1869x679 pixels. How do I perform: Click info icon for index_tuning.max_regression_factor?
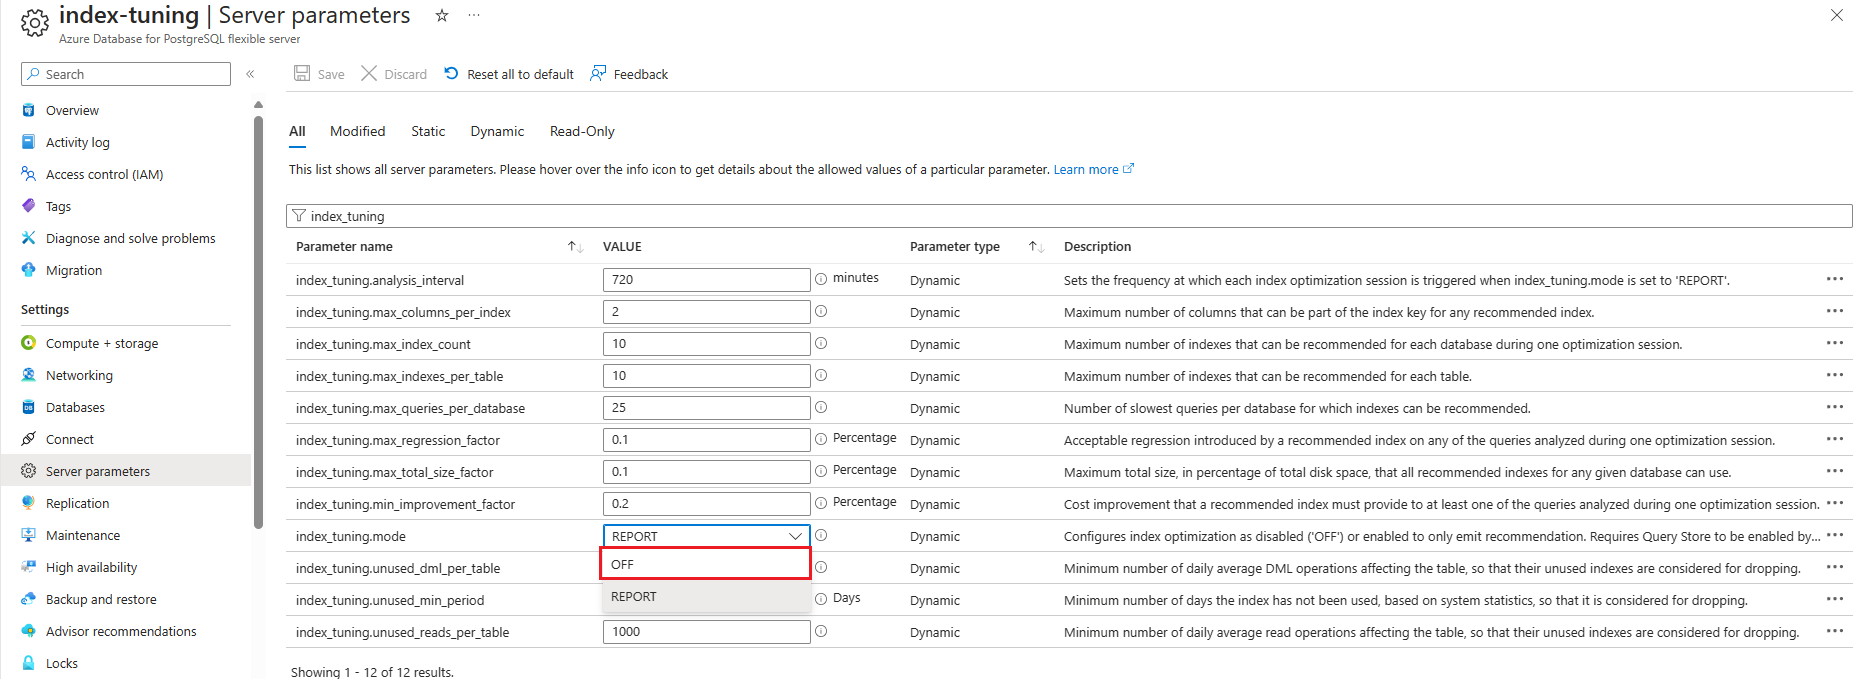pos(821,439)
